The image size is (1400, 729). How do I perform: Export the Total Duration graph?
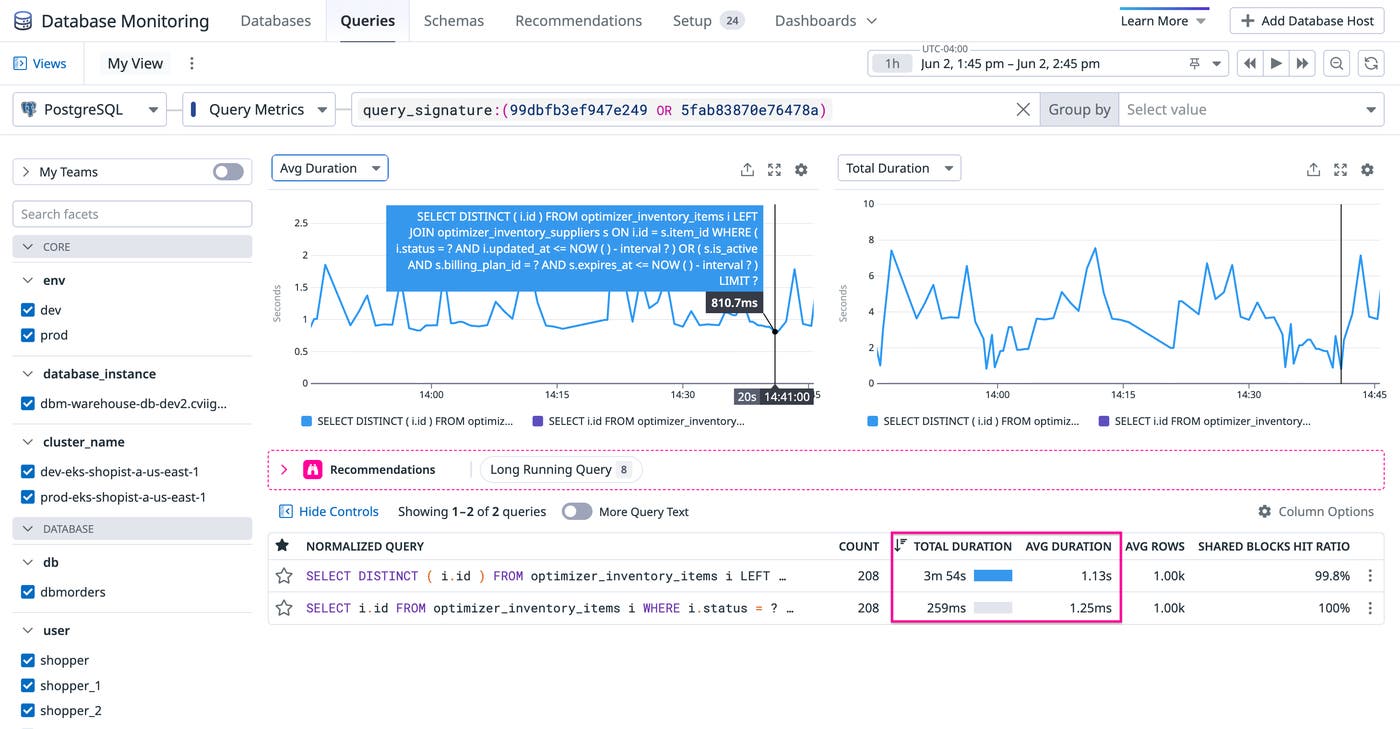tap(1313, 170)
